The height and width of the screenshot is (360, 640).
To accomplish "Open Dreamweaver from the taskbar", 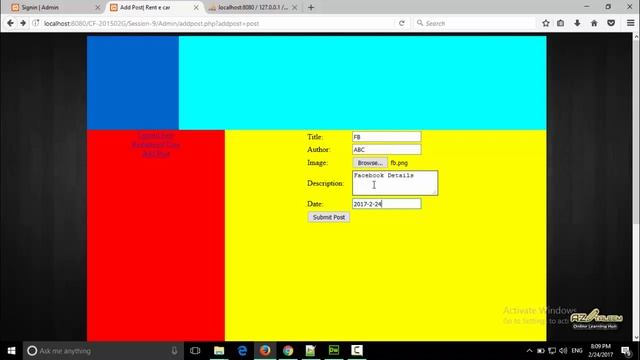I will coord(334,351).
